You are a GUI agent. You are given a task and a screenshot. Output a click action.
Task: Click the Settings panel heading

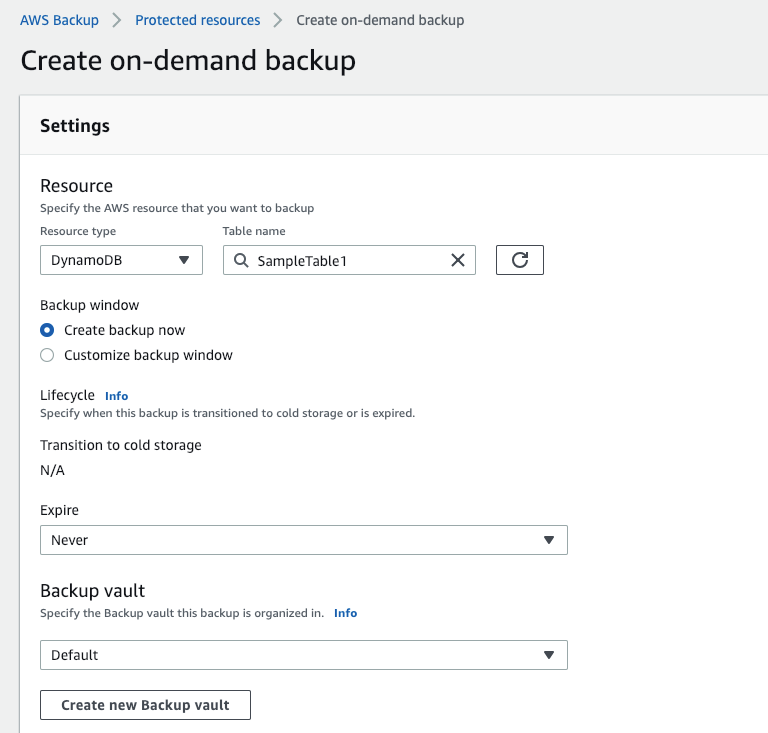point(75,126)
